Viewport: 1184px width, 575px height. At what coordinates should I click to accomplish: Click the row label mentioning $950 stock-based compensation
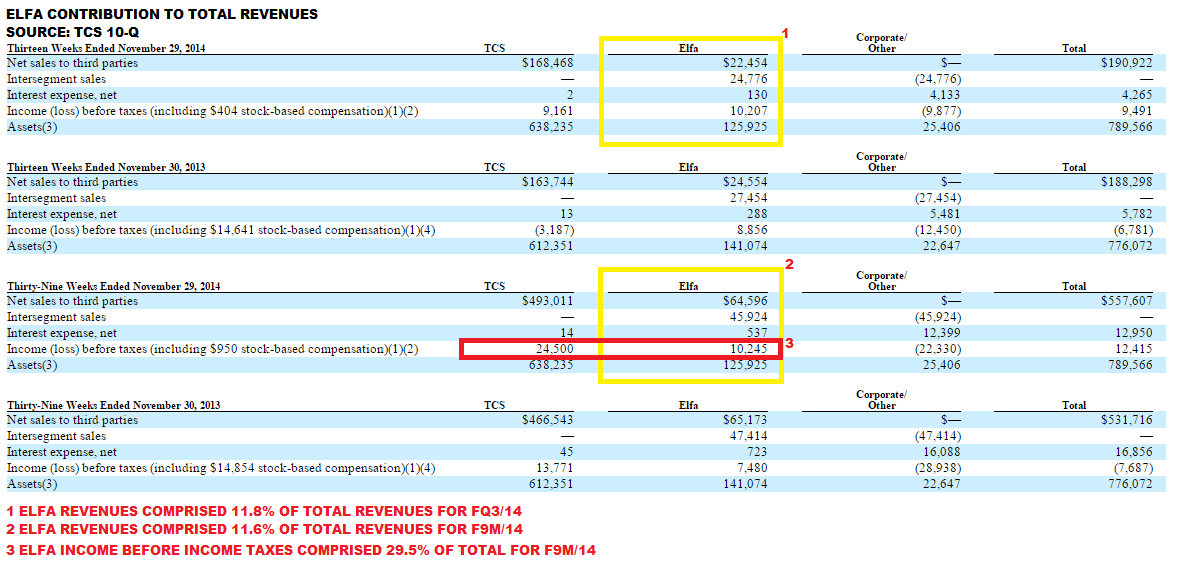213,349
